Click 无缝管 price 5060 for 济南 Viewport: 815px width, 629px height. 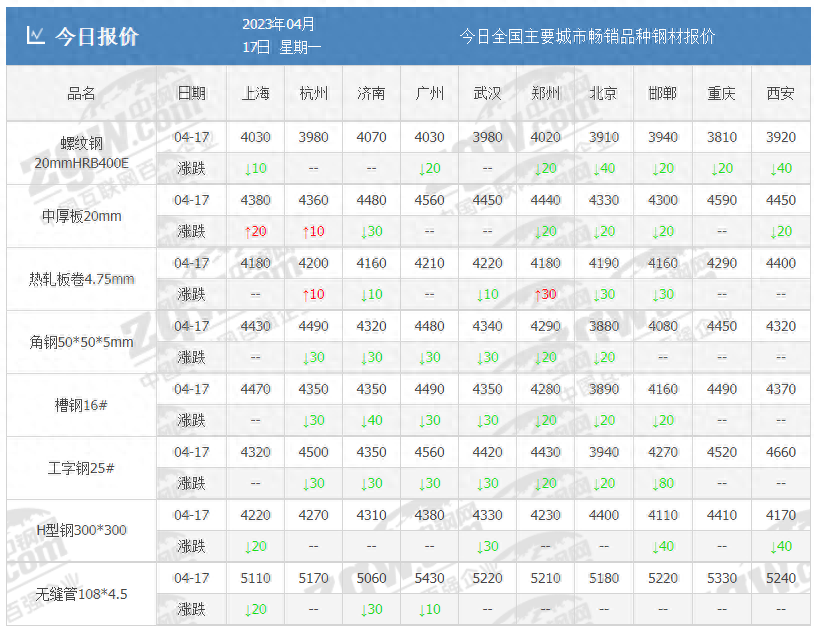point(371,578)
